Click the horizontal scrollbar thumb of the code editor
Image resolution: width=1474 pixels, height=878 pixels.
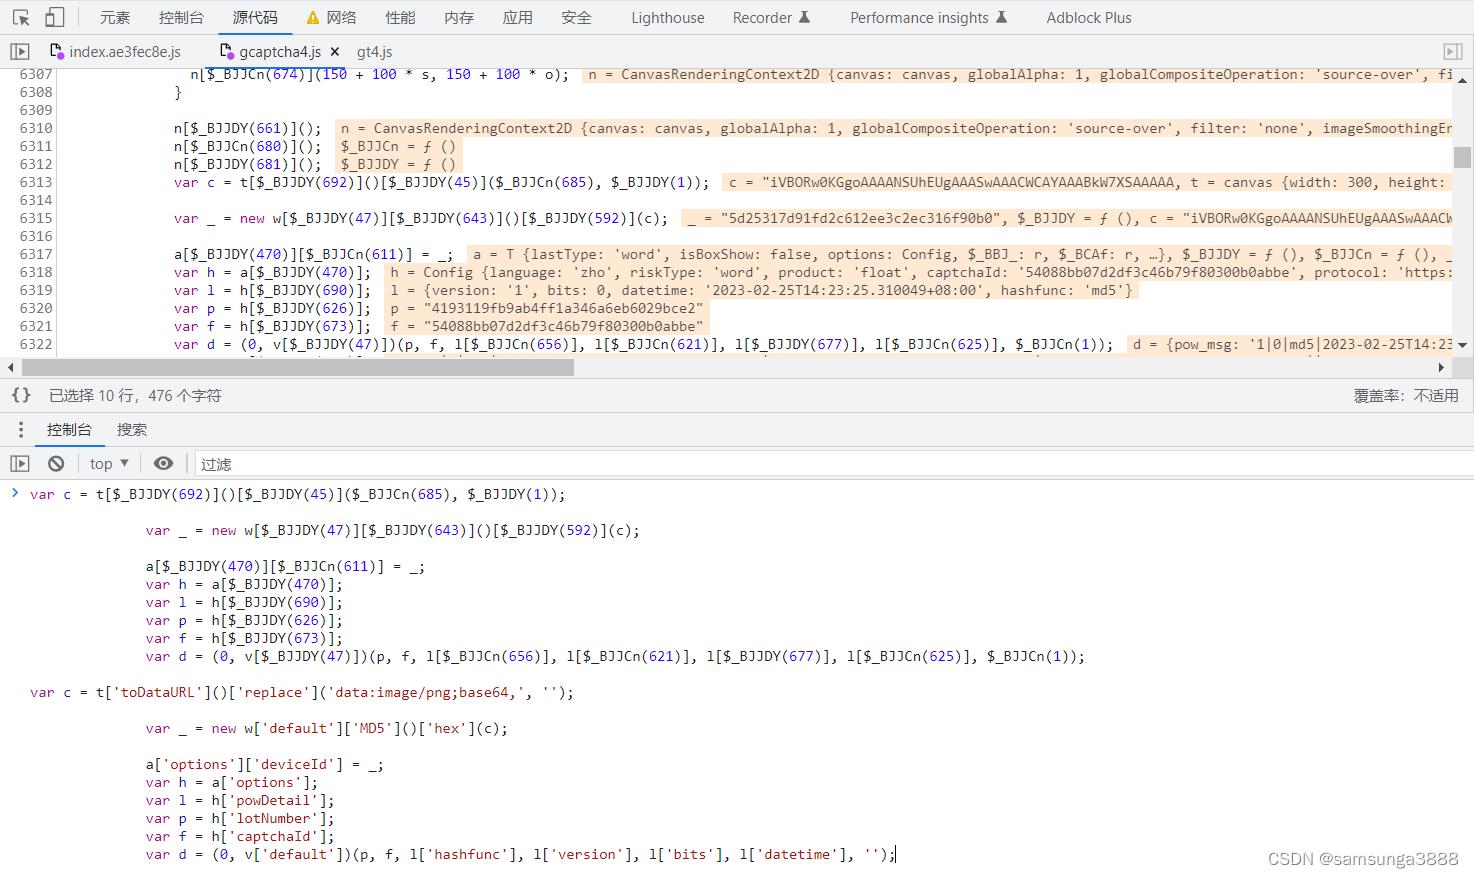point(298,367)
